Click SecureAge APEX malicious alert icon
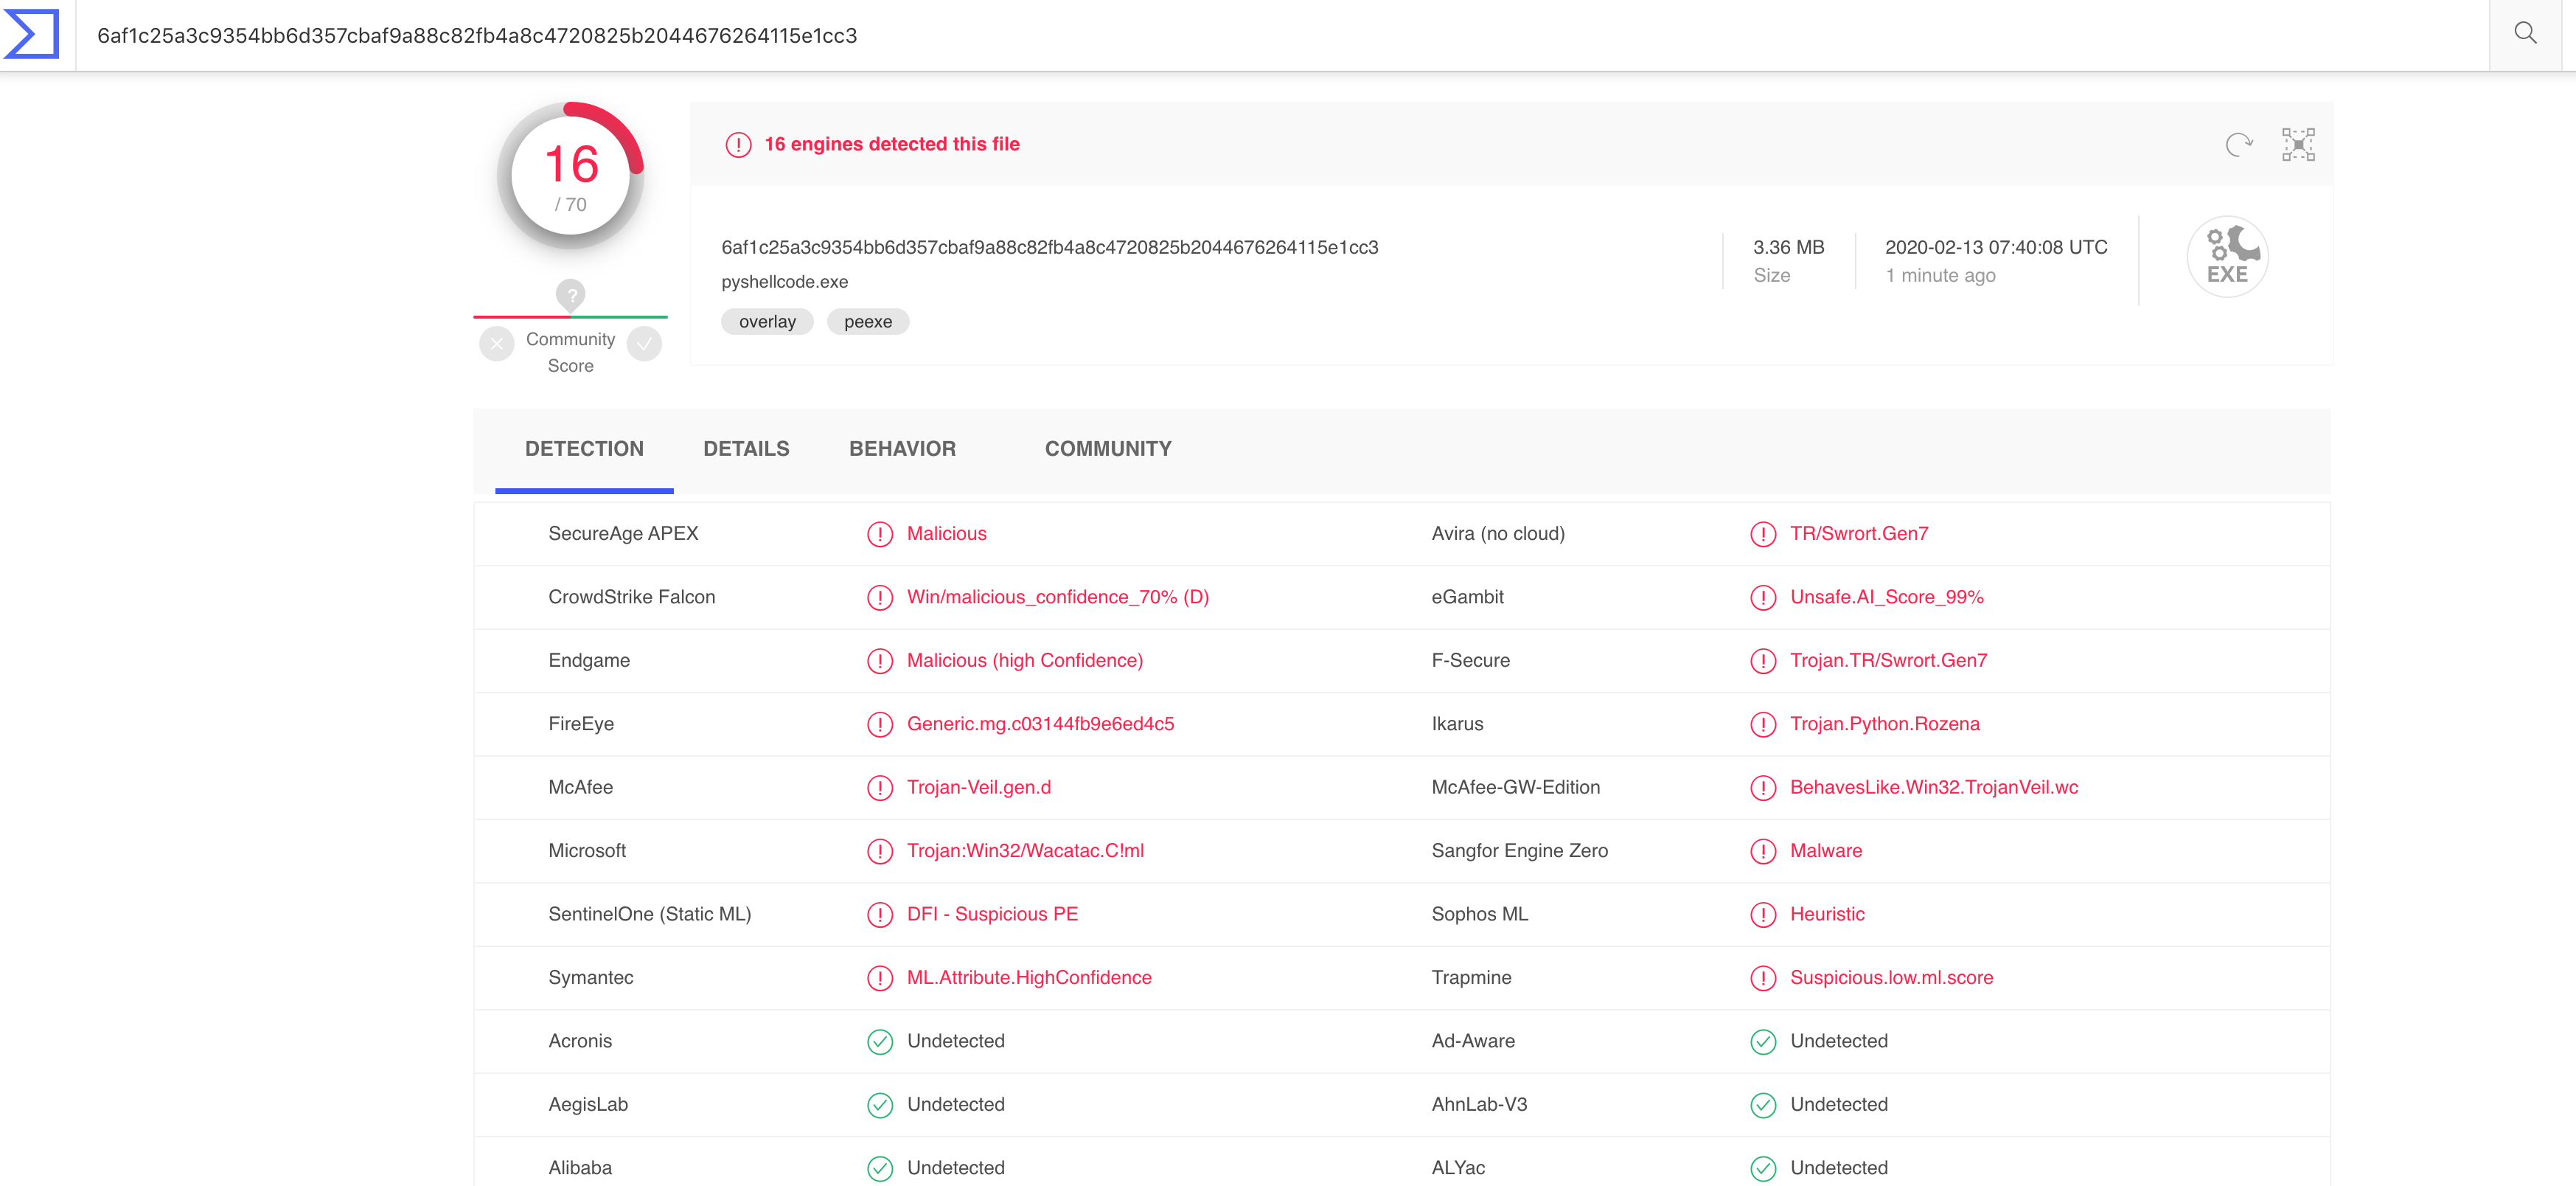The width and height of the screenshot is (2576, 1186). click(x=880, y=534)
